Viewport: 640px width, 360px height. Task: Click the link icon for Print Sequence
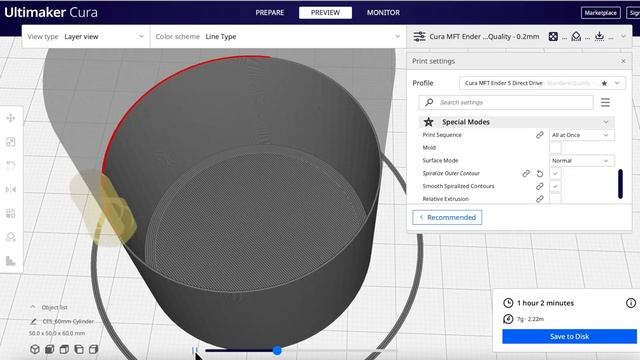point(540,135)
